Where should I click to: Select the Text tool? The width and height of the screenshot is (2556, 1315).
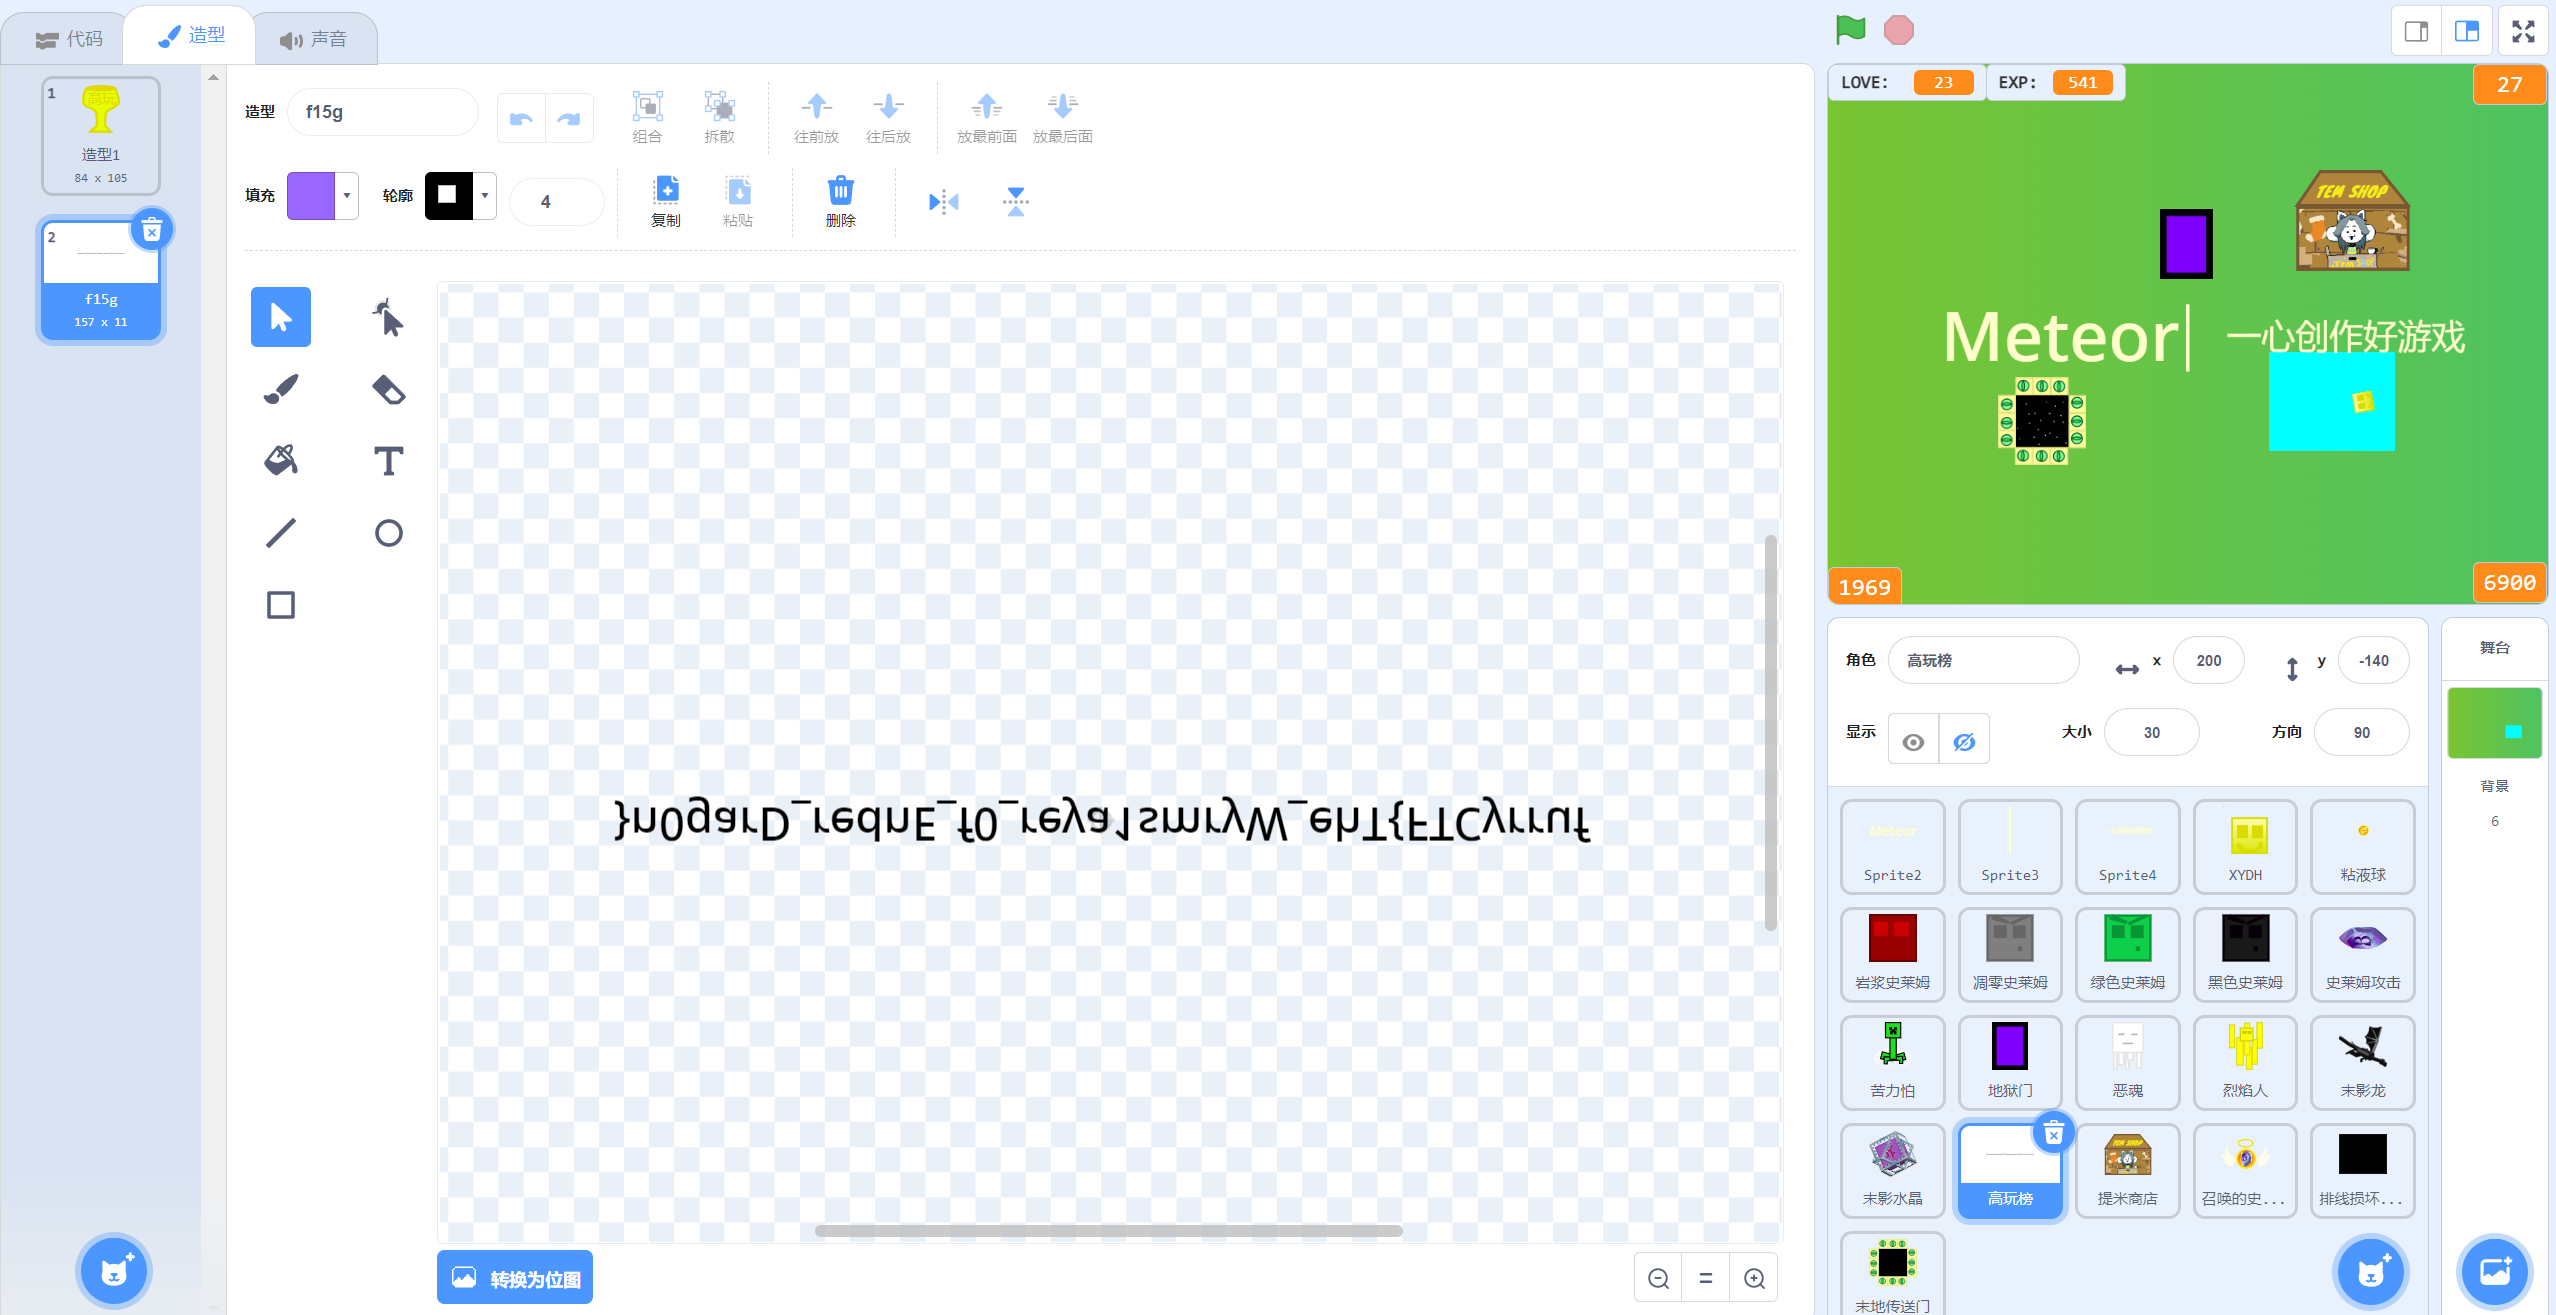[388, 461]
